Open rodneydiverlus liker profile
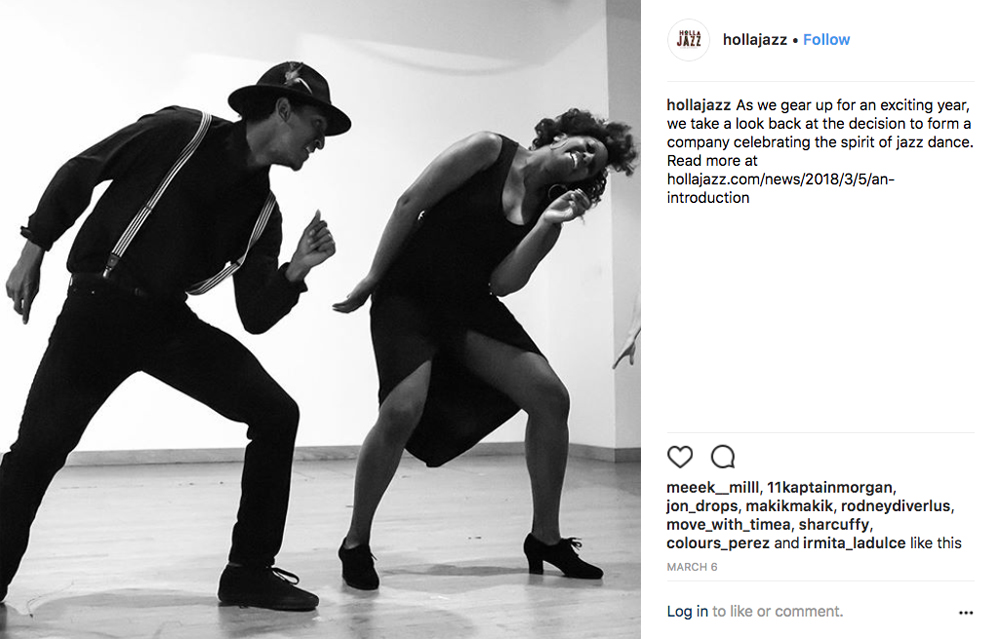Image resolution: width=1000 pixels, height=639 pixels. (x=895, y=506)
